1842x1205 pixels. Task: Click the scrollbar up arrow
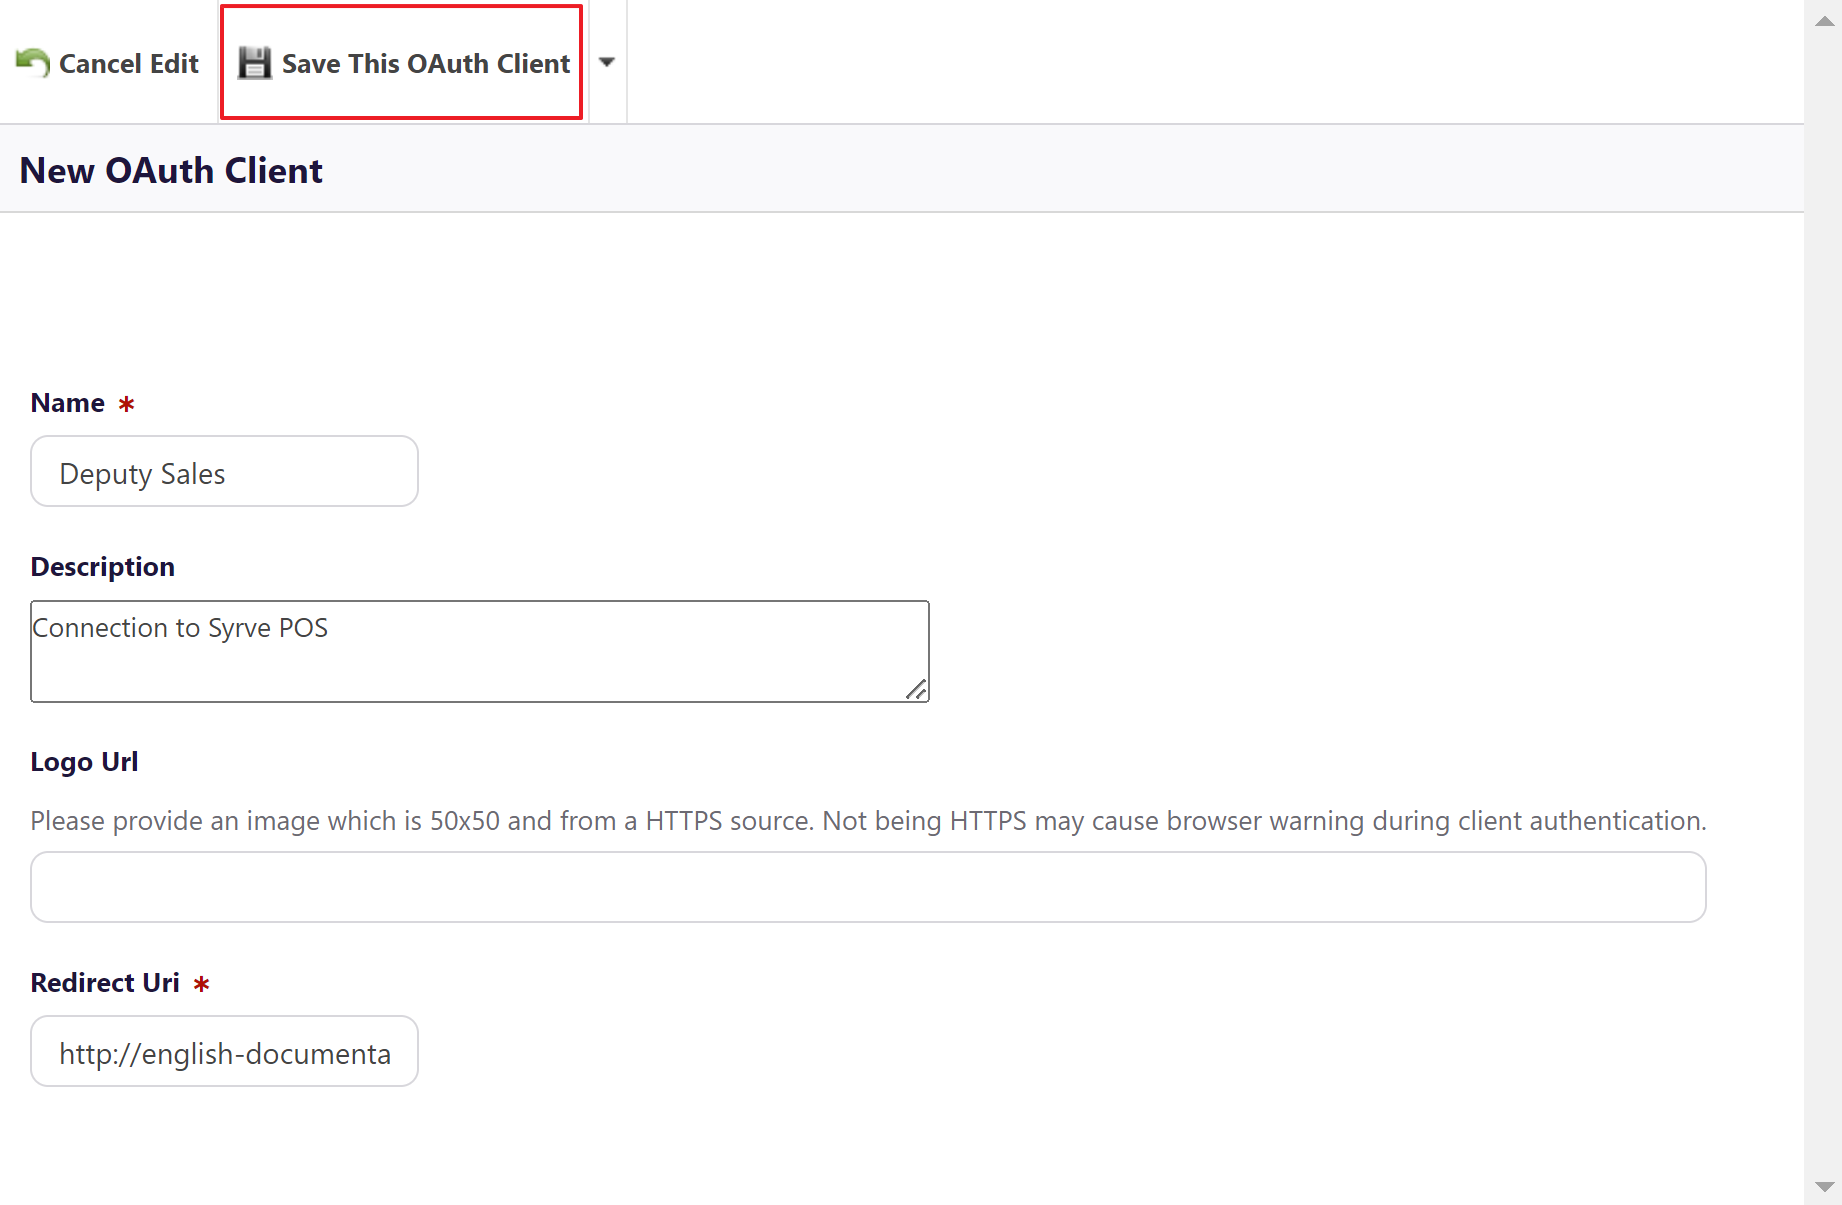point(1823,21)
